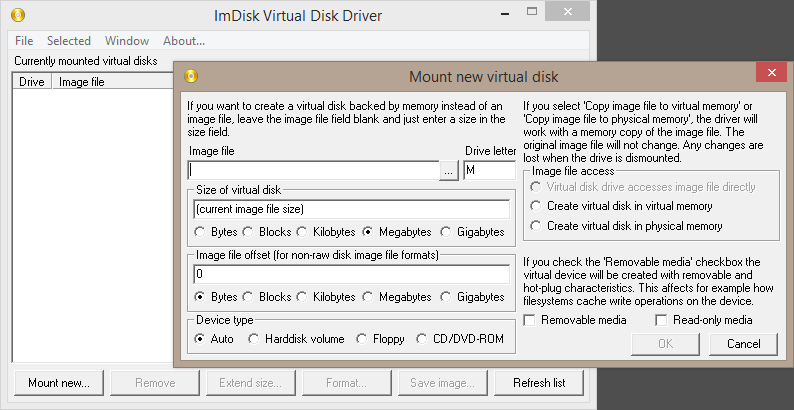Click the Drive letter field

point(489,171)
